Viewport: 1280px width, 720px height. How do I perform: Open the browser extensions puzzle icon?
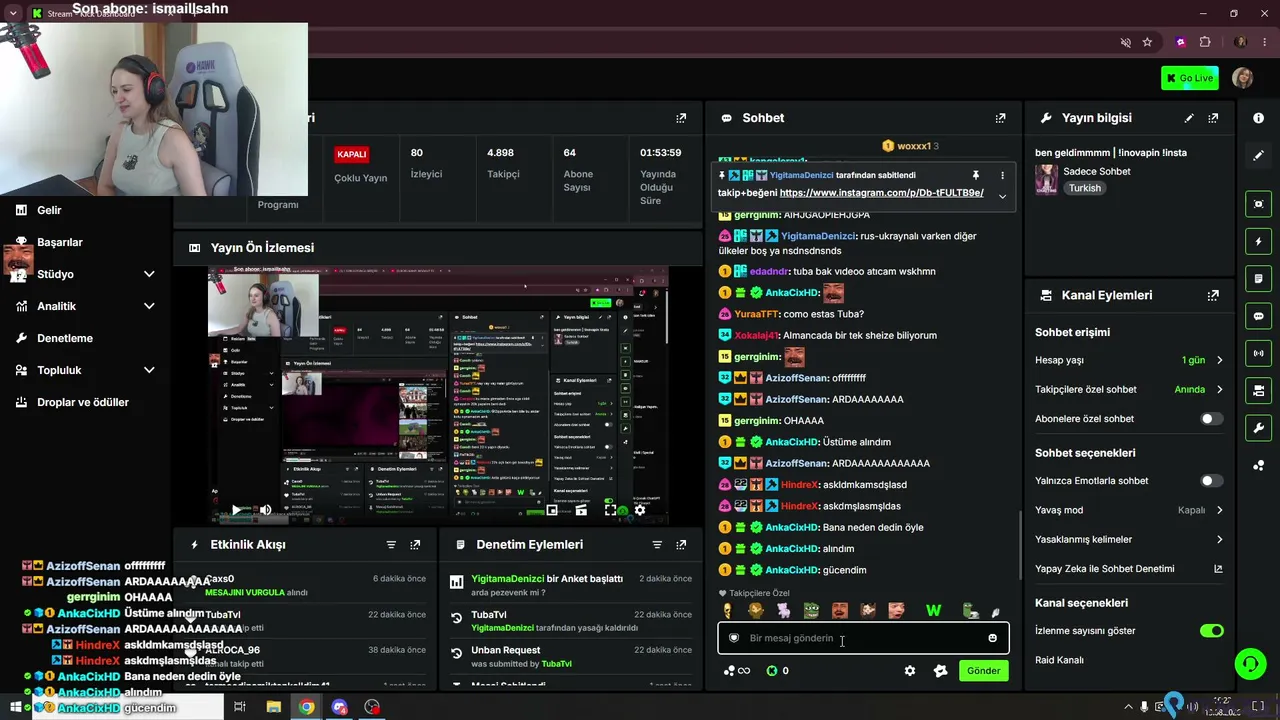click(x=1205, y=42)
